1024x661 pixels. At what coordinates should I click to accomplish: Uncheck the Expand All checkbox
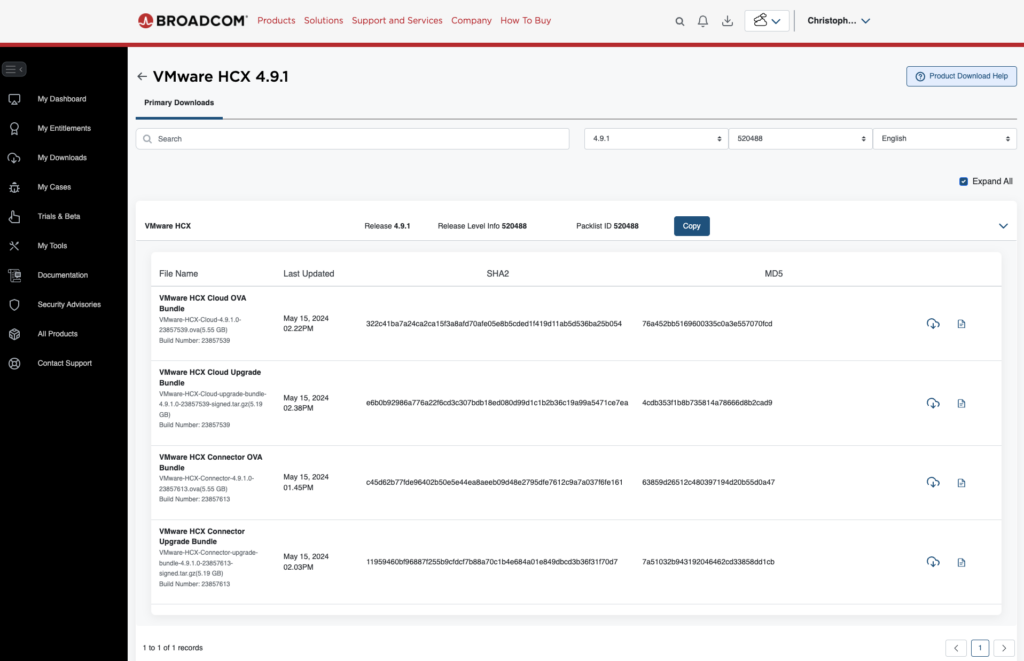963,182
